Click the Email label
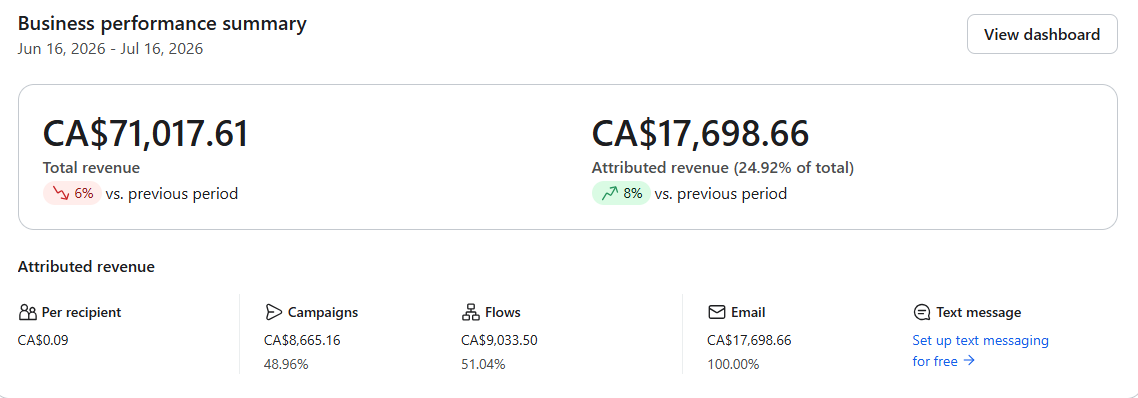Image resolution: width=1138 pixels, height=398 pixels. pos(748,312)
